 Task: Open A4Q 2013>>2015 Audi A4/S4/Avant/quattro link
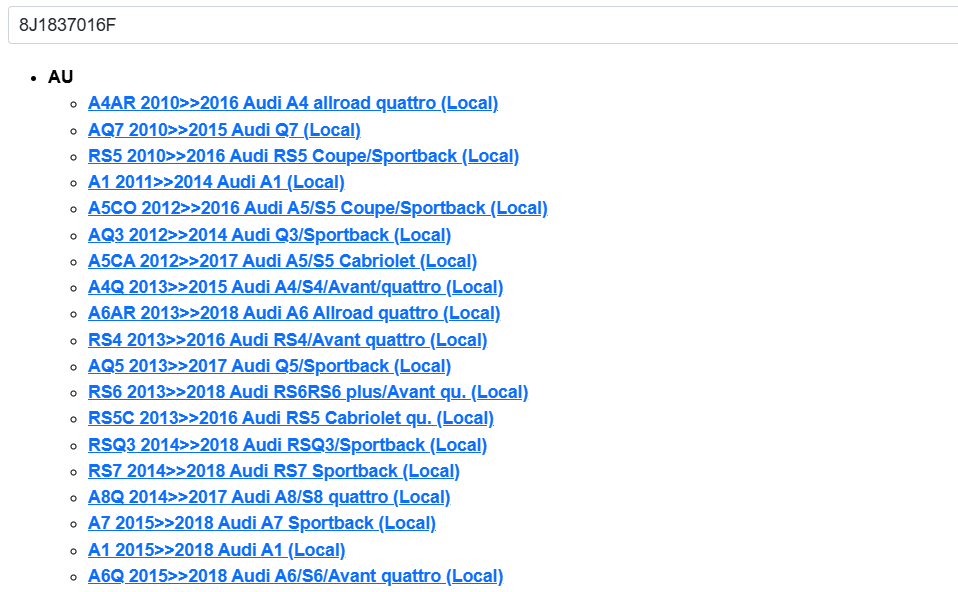pos(295,287)
